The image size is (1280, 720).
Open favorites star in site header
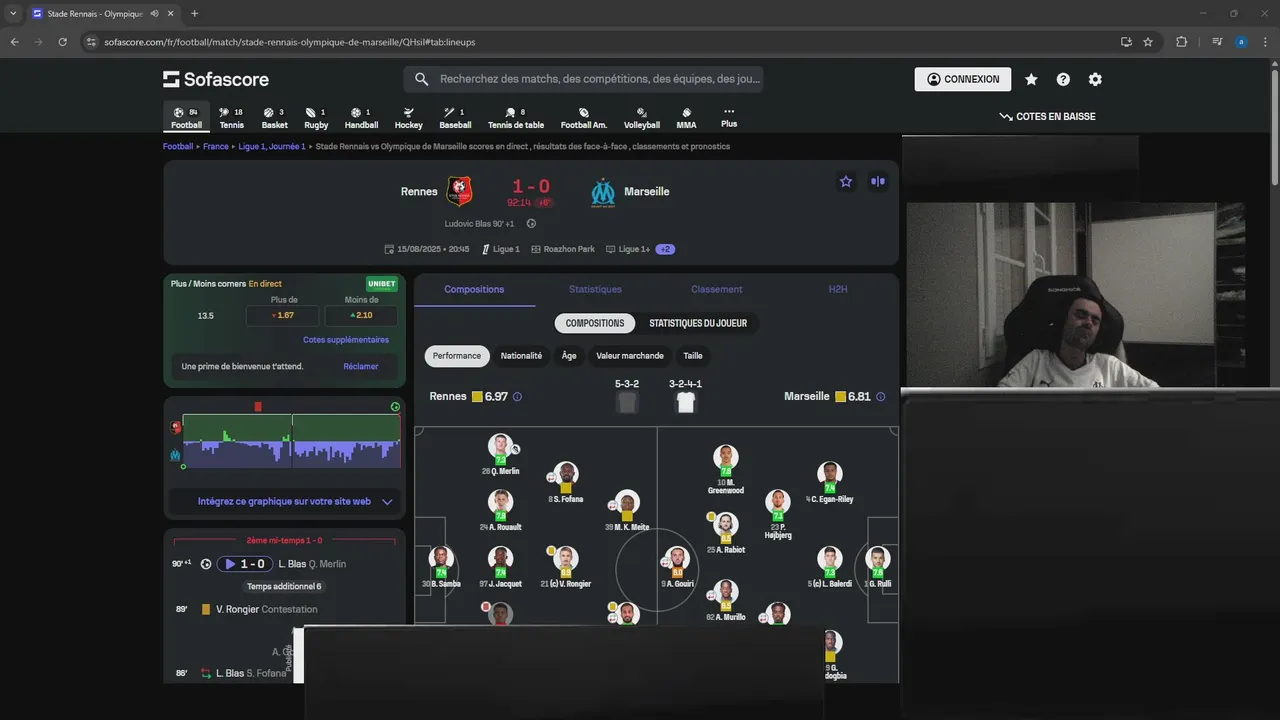tap(1031, 79)
